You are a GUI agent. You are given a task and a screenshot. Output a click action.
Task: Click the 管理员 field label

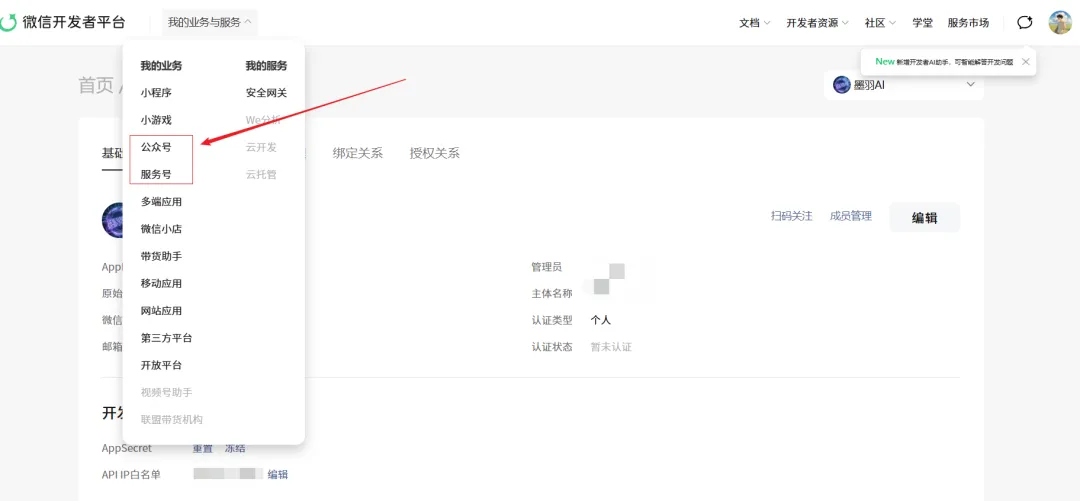click(546, 267)
